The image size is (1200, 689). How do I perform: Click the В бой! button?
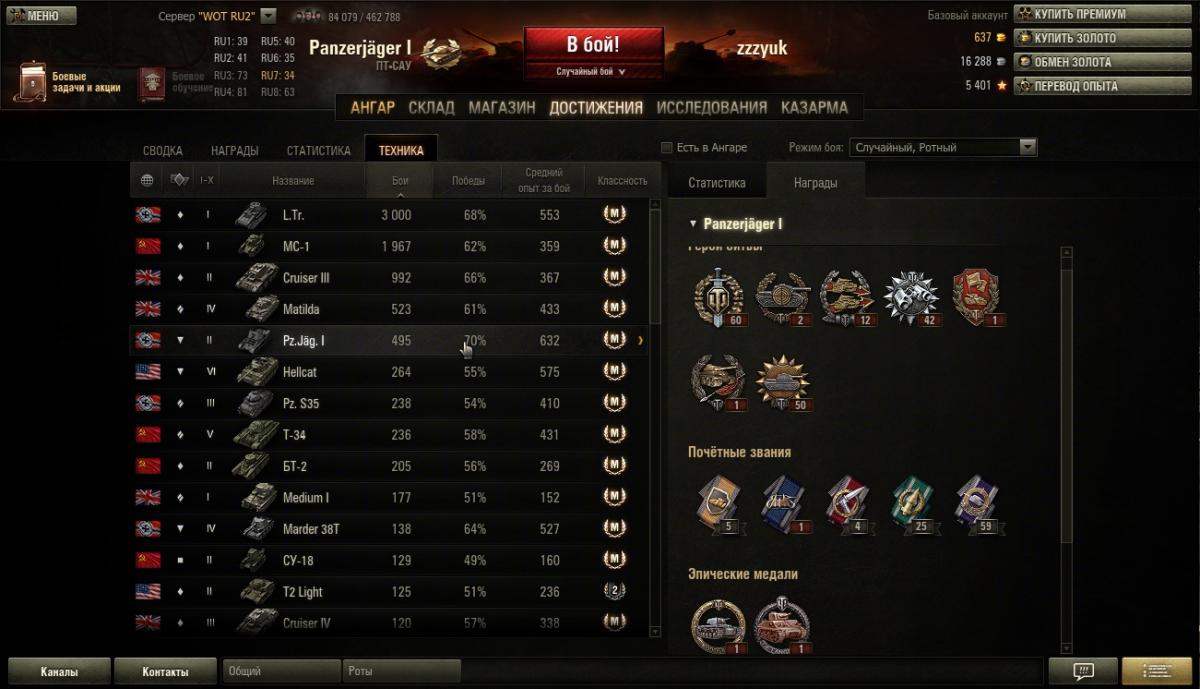[593, 45]
